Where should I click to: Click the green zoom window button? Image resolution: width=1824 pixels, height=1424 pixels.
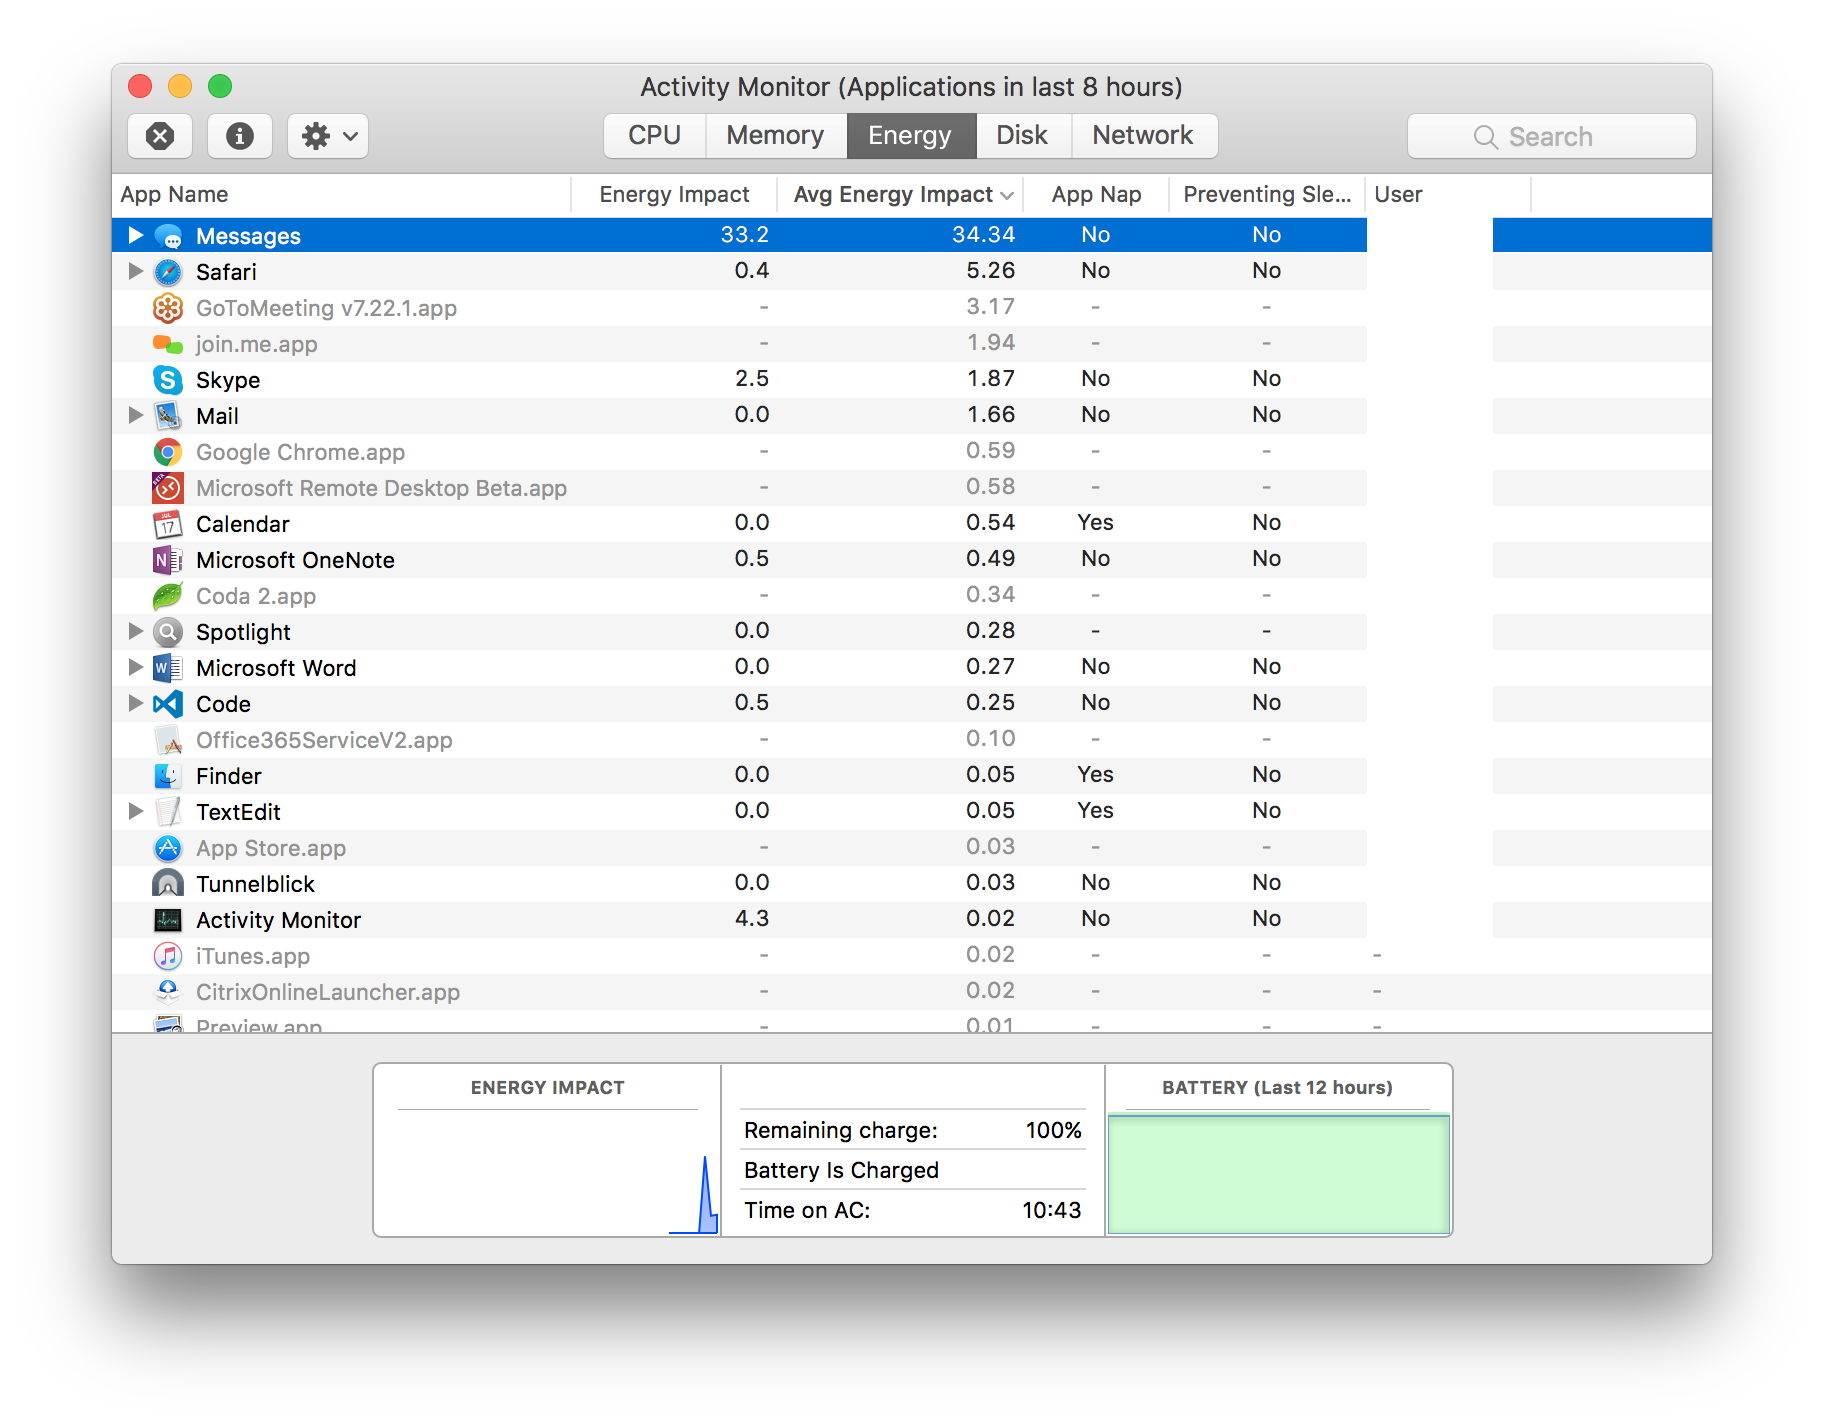[x=220, y=86]
